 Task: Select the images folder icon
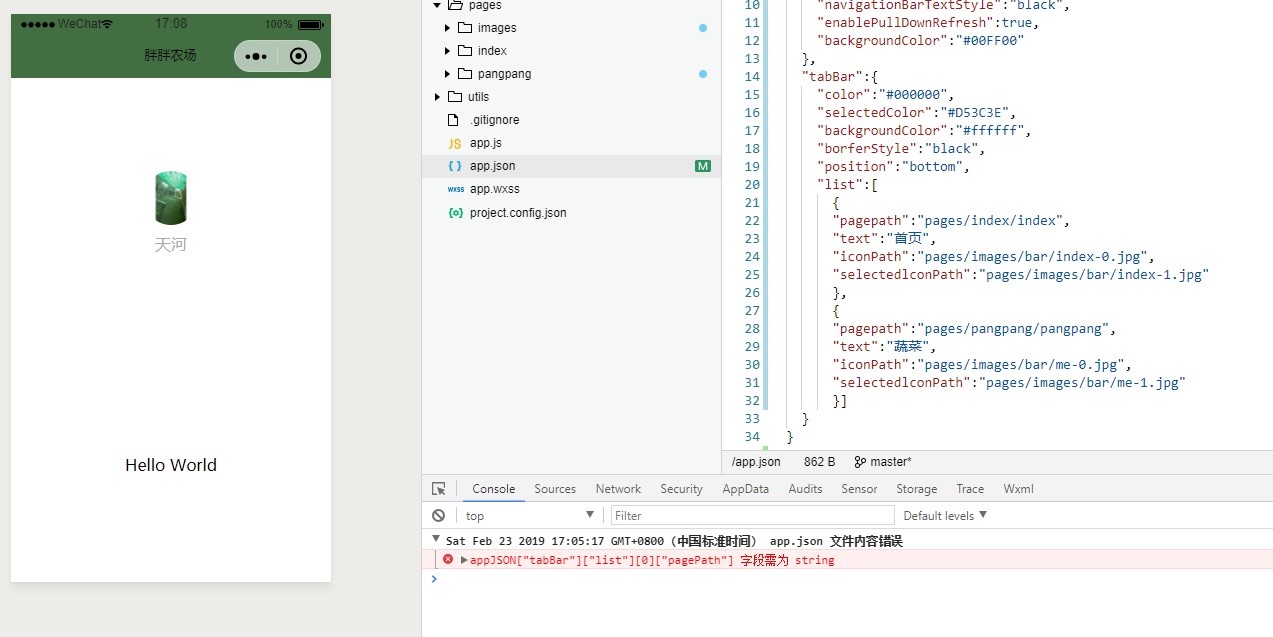[x=464, y=28]
